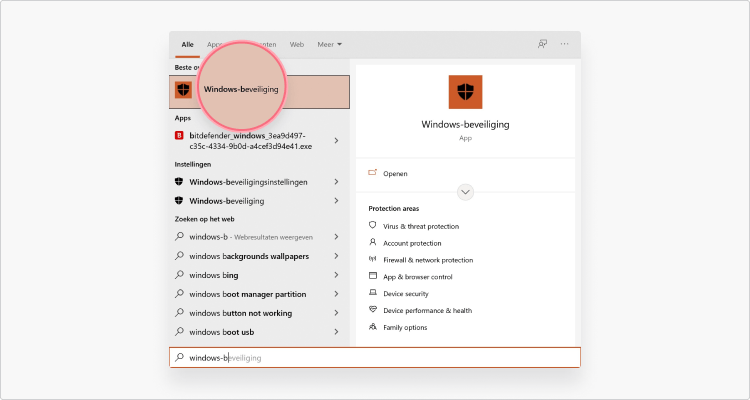The width and height of the screenshot is (750, 400).
Task: Expand chevron for windows bing
Action: 336,275
